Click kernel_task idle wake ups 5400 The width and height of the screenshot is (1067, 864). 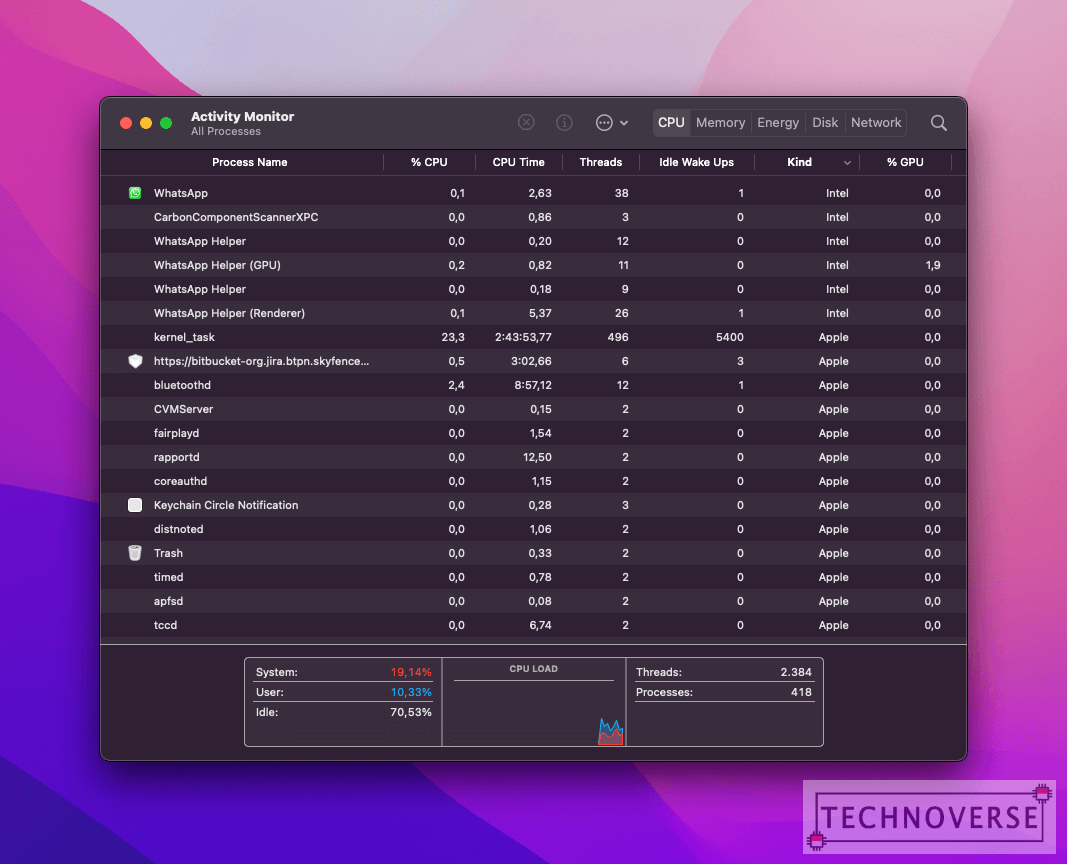[729, 337]
